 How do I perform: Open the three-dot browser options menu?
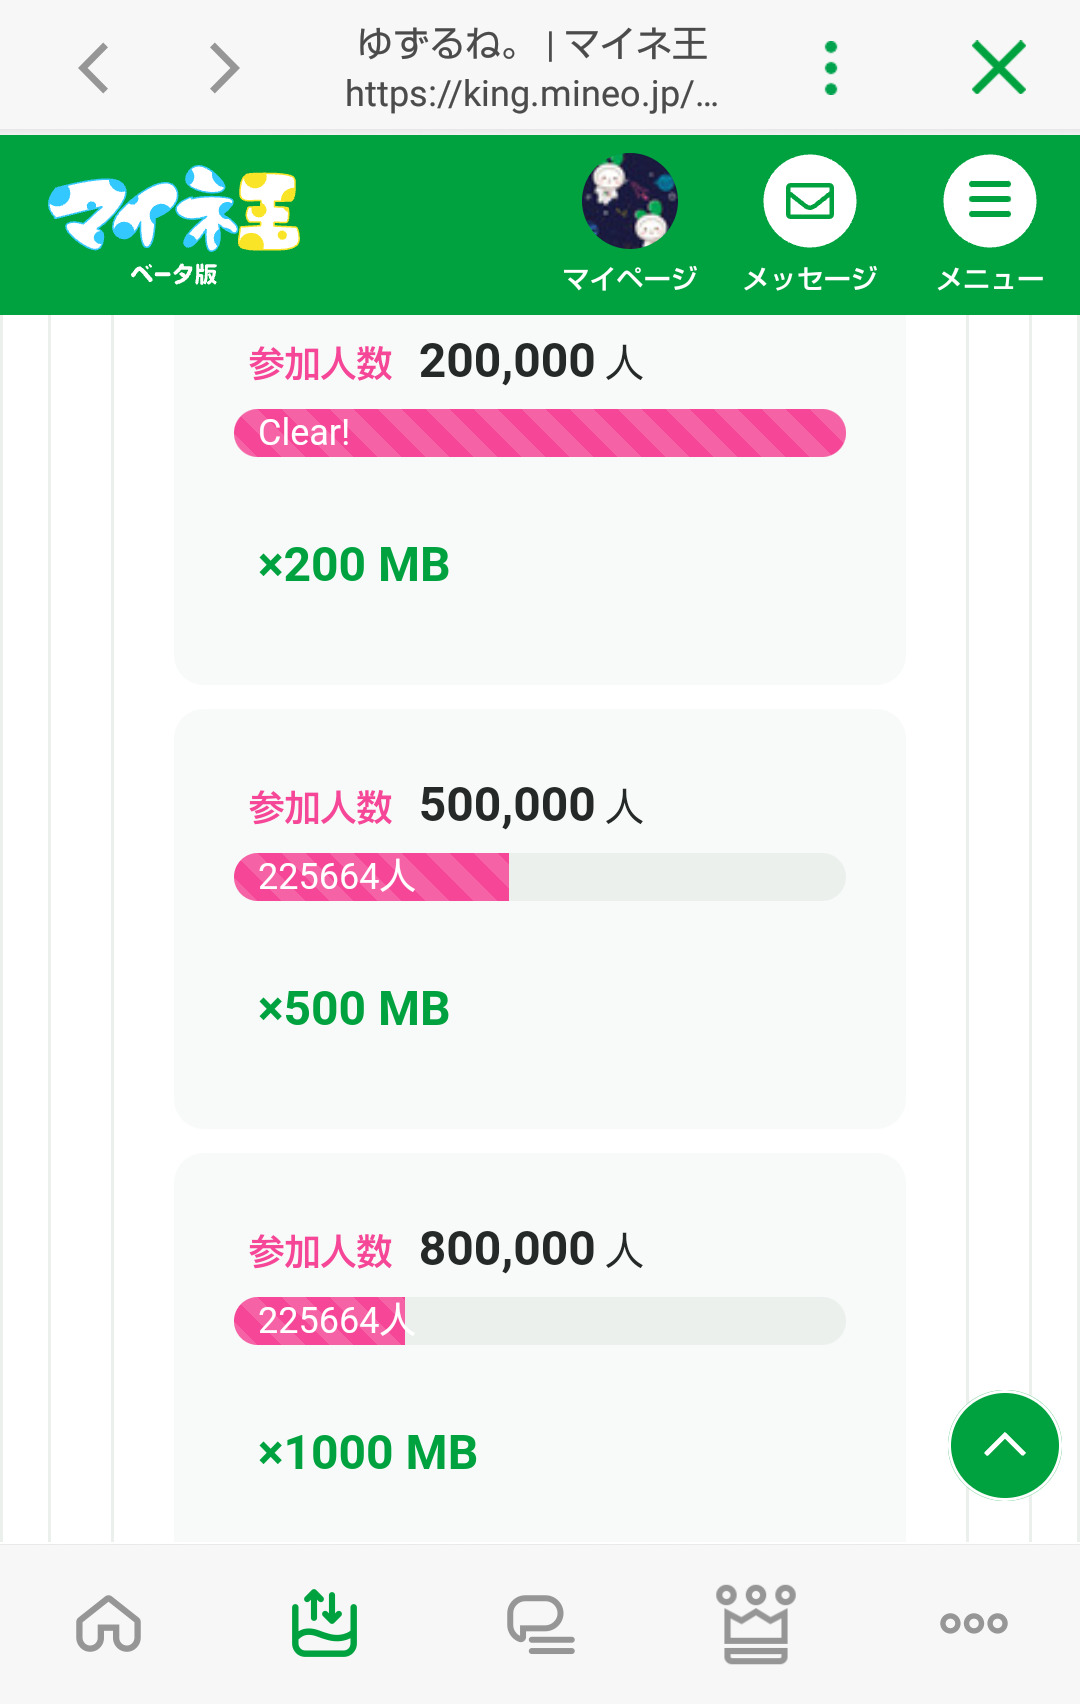pyautogui.click(x=830, y=68)
